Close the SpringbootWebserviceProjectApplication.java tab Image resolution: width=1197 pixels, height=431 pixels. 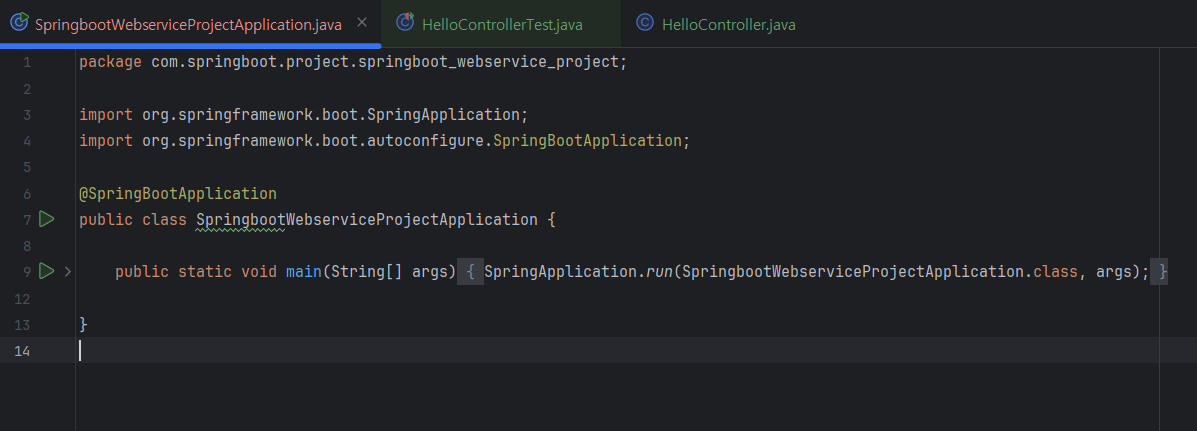pos(362,23)
